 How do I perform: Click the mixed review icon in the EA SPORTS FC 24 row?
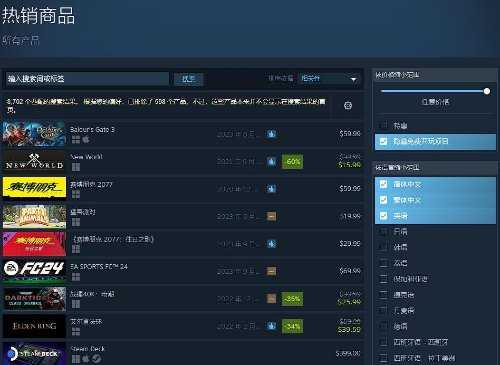point(271,271)
